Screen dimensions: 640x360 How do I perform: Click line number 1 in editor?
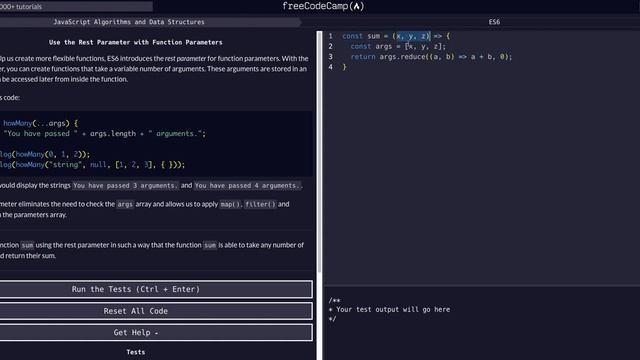click(x=331, y=36)
